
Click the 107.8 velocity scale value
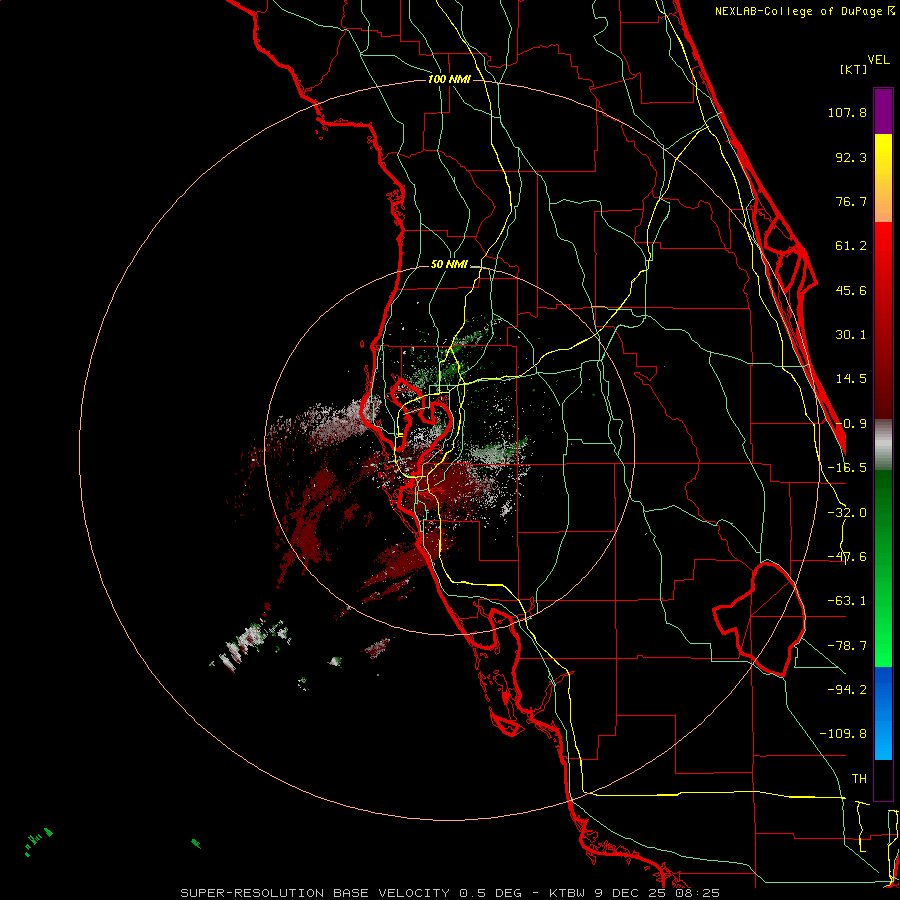tap(847, 112)
